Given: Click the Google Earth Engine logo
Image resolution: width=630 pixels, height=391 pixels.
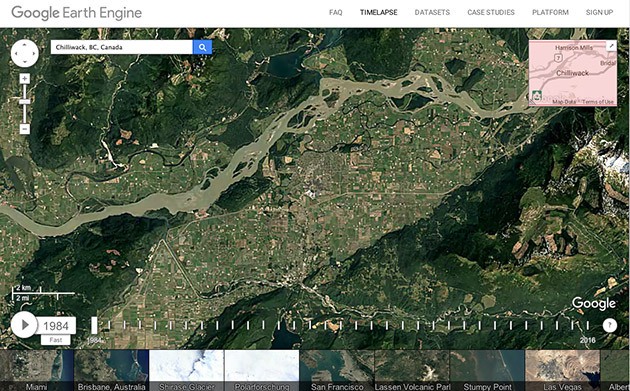Looking at the screenshot, I should pos(76,13).
